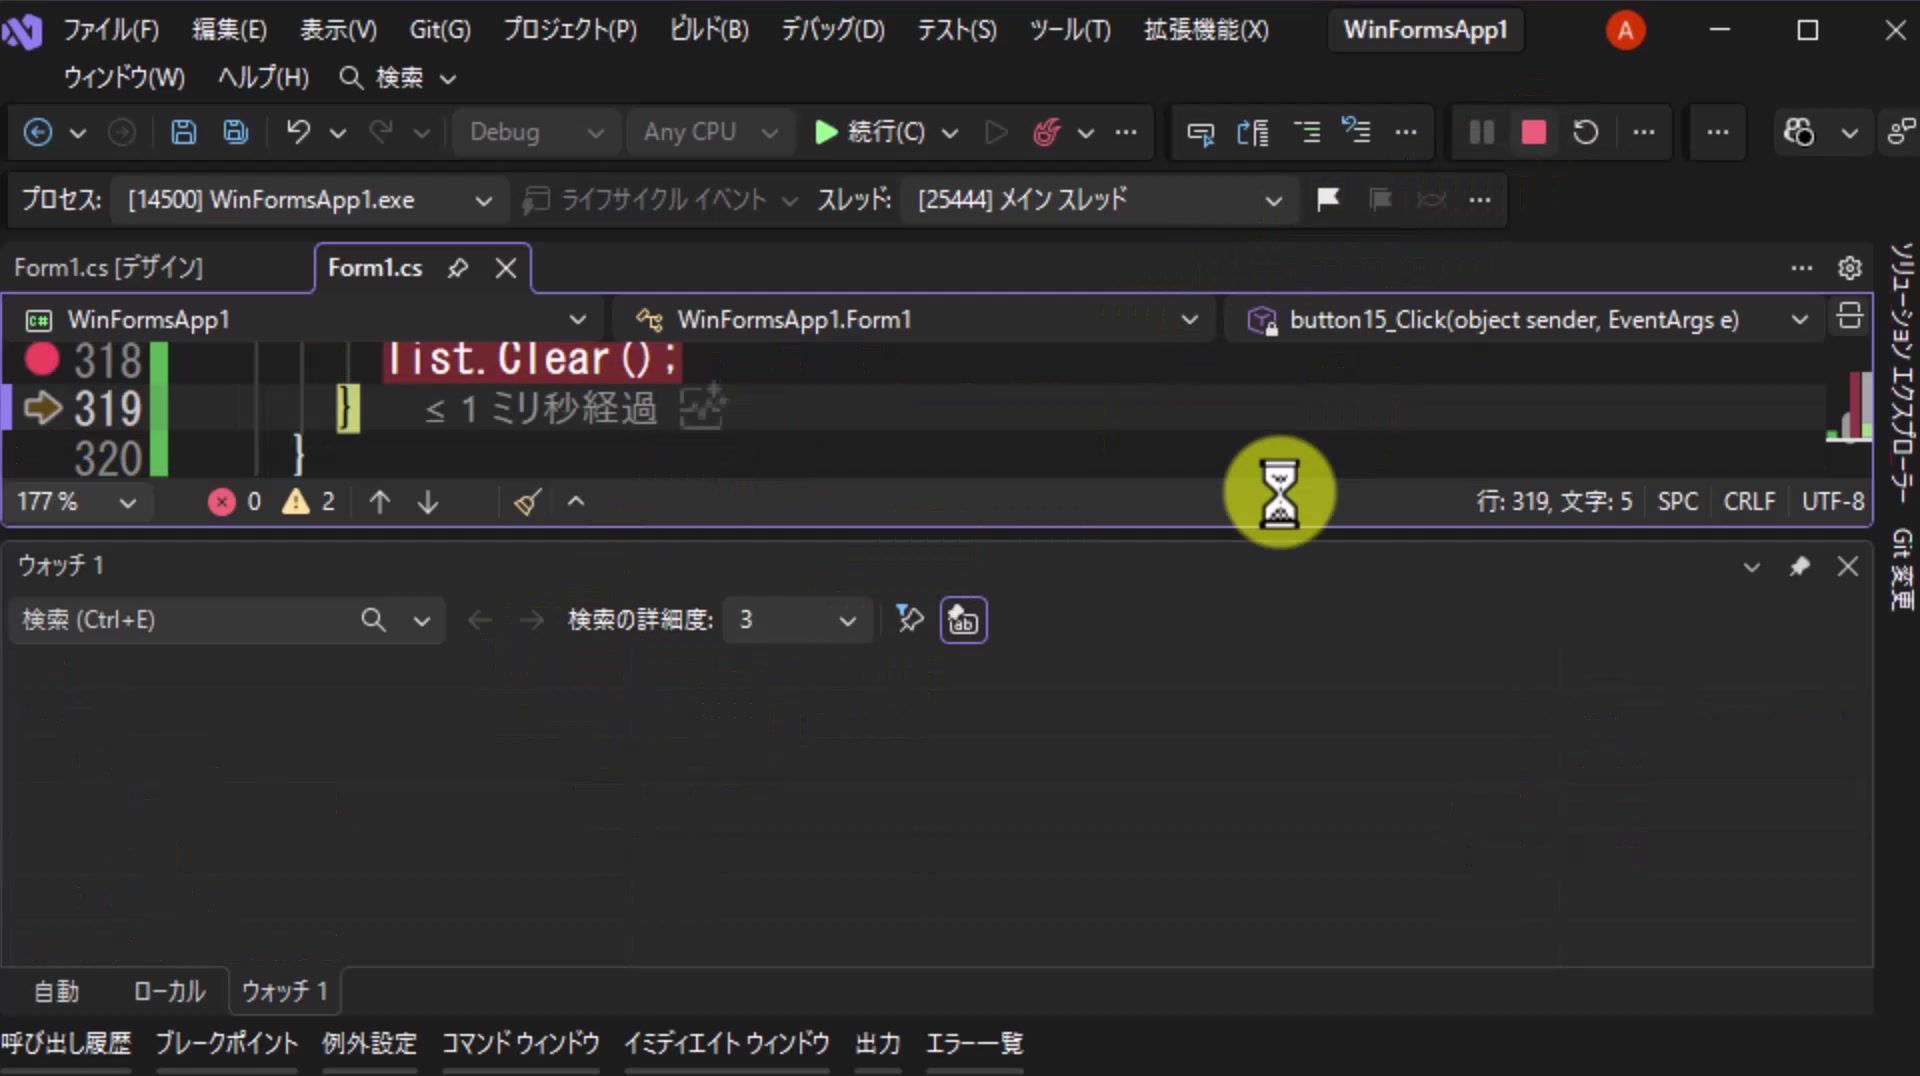Click the Save All icon
This screenshot has height=1076, width=1920.
(235, 132)
